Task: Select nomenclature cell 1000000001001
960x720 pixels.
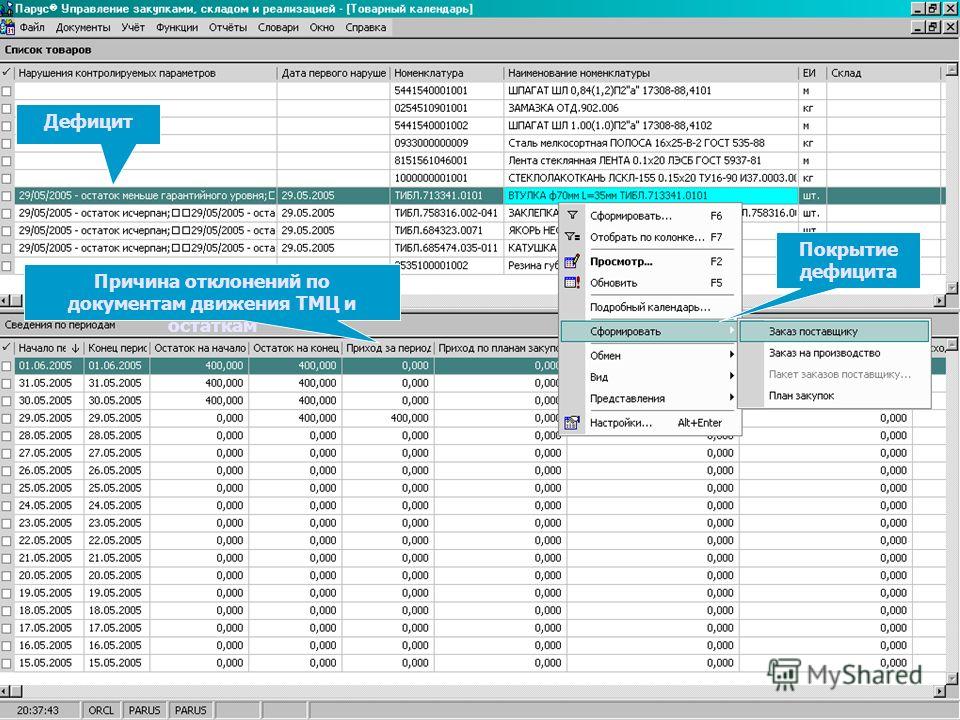Action: tap(446, 178)
